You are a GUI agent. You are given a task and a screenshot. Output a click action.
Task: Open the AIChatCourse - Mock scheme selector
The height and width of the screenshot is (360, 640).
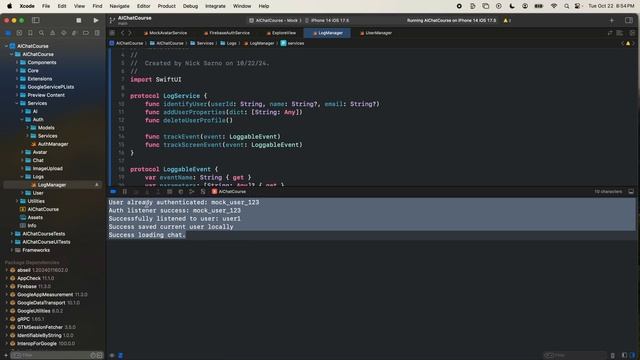tap(273, 20)
